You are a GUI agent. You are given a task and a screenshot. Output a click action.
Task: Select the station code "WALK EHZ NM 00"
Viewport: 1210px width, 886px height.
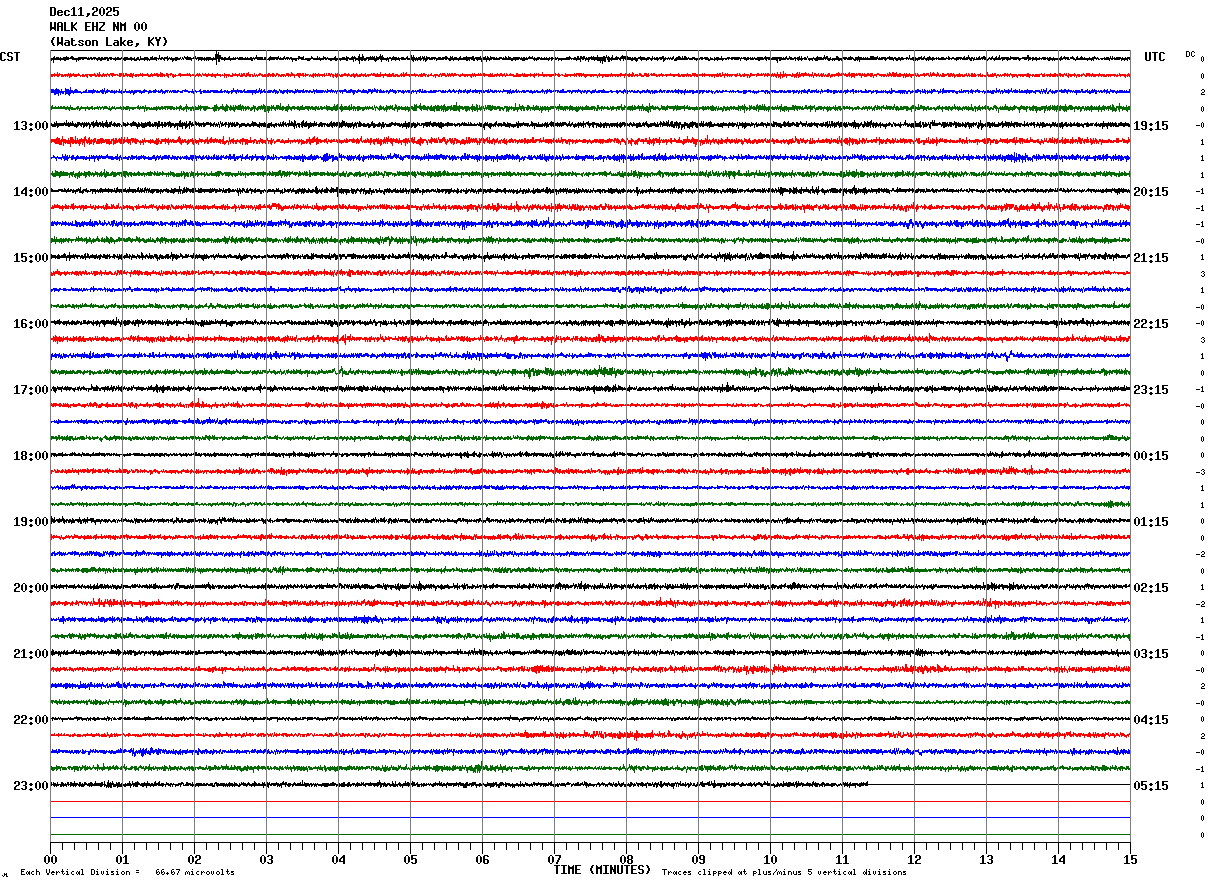point(98,27)
